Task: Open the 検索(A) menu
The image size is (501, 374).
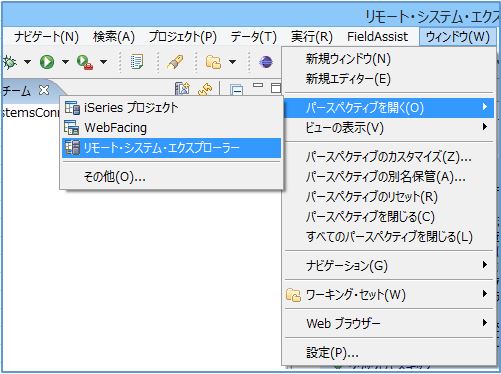Action: point(114,37)
